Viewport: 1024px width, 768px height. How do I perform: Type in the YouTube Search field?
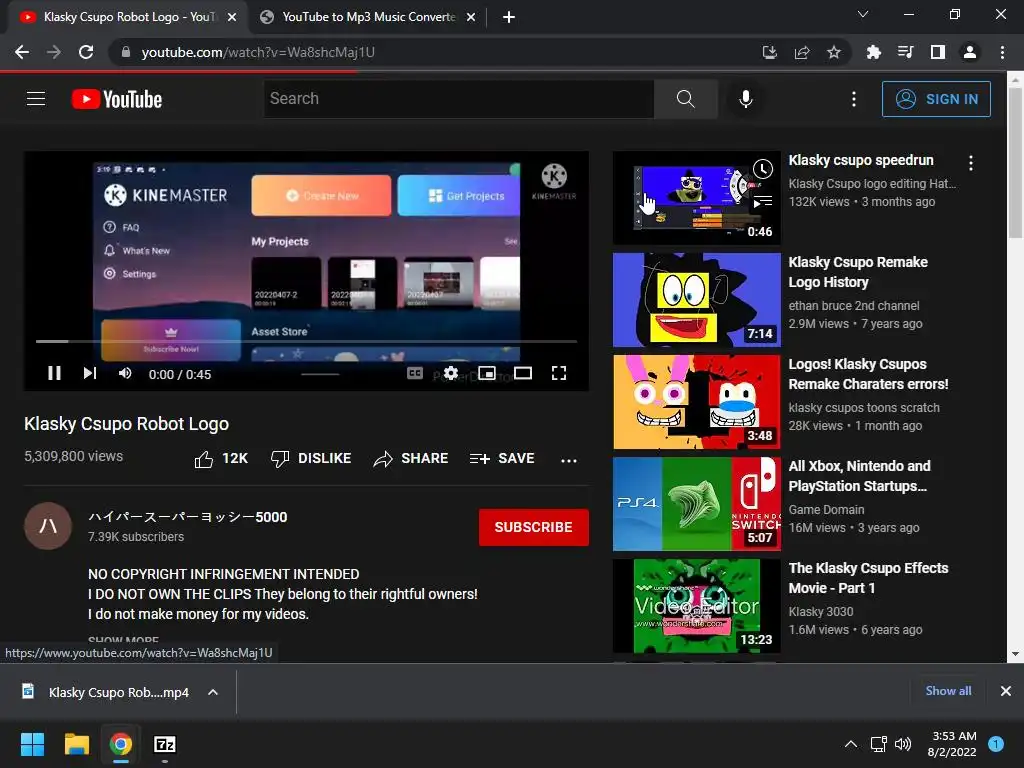tap(458, 99)
